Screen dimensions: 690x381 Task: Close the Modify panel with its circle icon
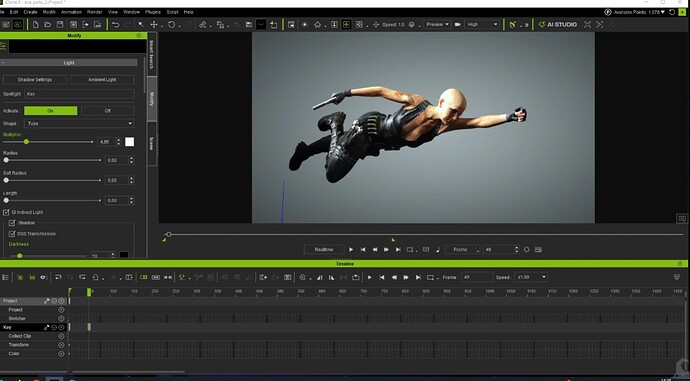click(139, 35)
